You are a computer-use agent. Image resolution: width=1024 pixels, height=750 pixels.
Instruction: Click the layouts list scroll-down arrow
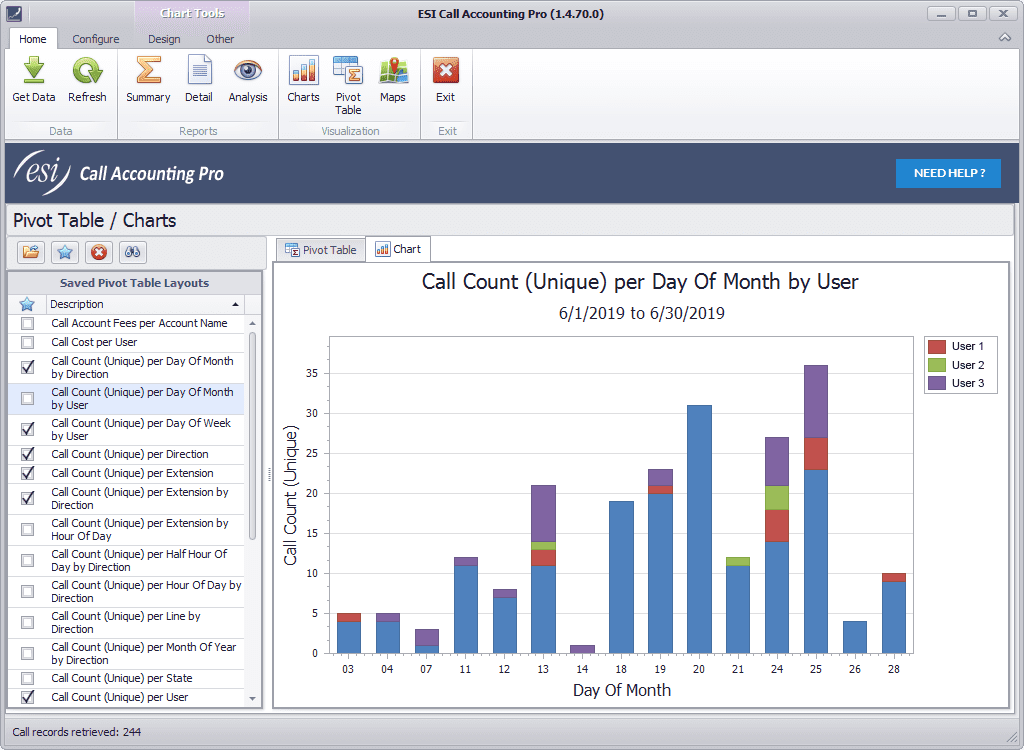[x=252, y=699]
